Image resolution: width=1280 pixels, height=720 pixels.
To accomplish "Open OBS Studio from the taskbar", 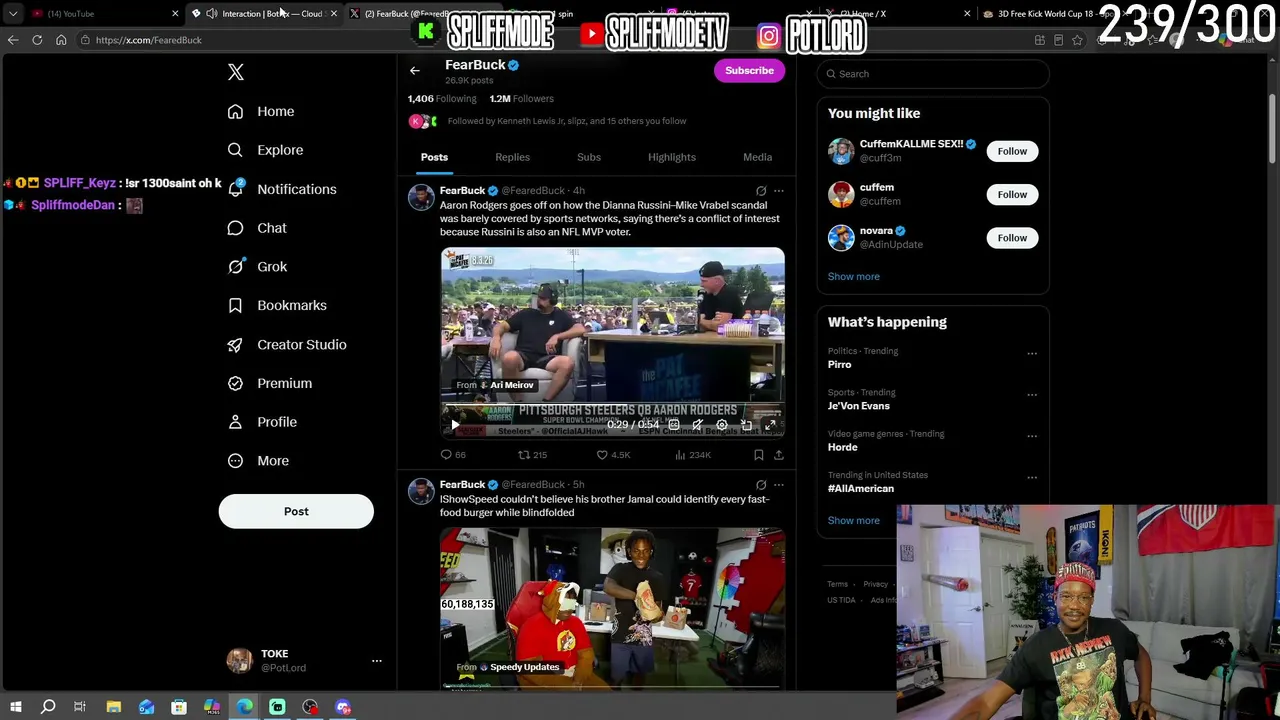I will [x=310, y=707].
